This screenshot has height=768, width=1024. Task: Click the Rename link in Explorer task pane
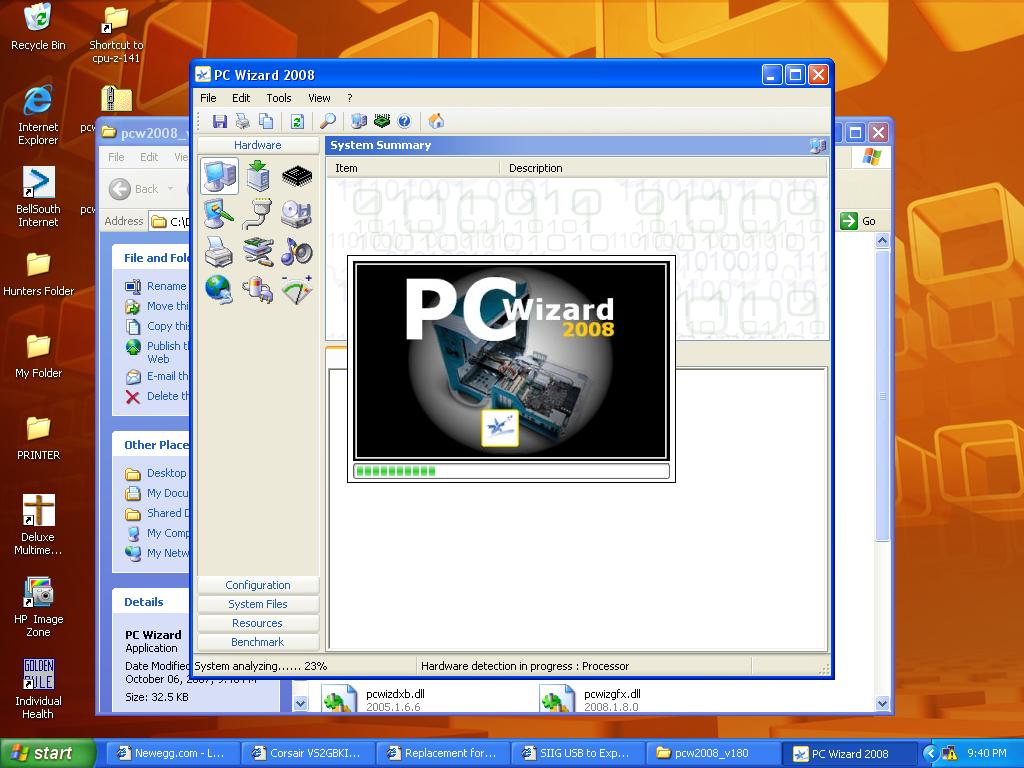(x=167, y=286)
